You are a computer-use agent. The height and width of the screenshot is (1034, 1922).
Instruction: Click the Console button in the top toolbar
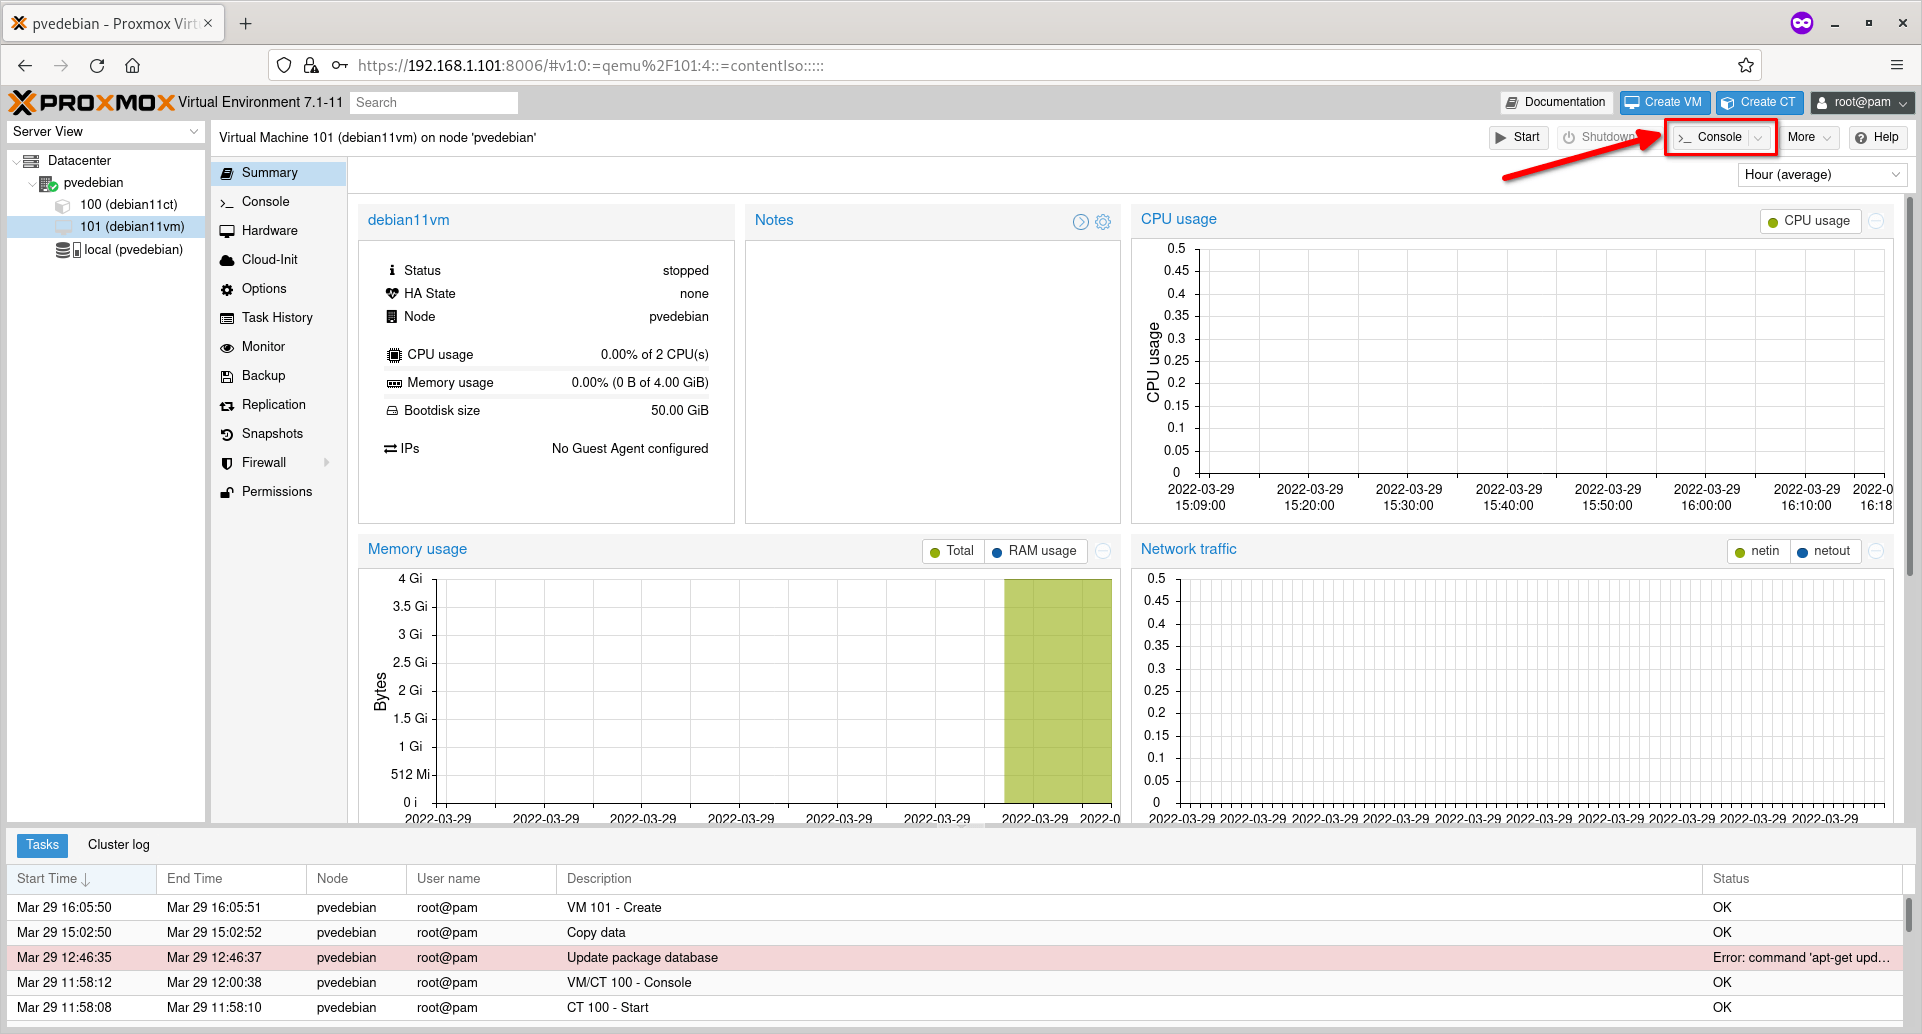[1711, 138]
